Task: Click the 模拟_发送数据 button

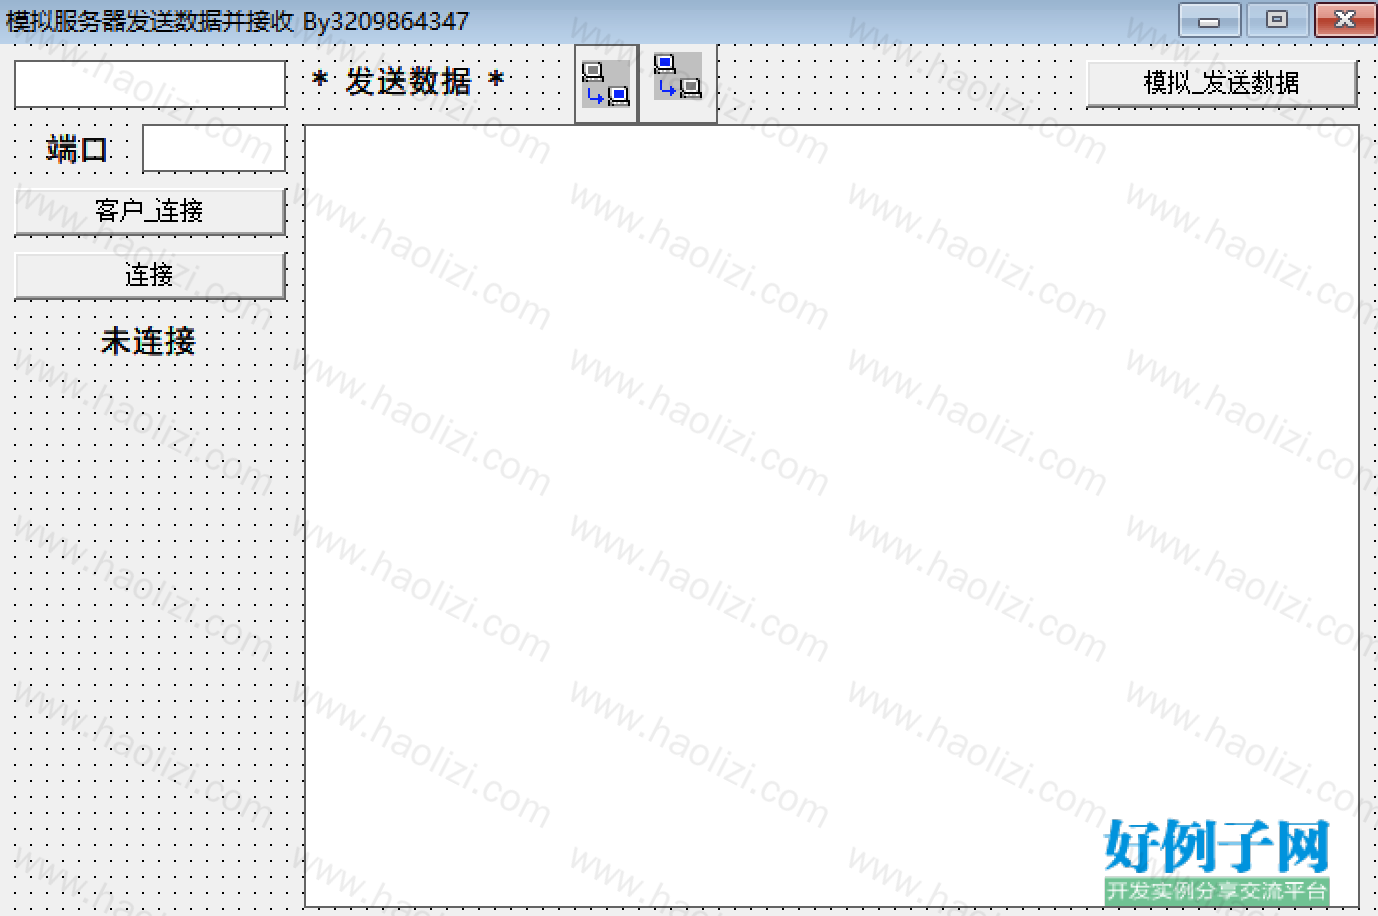Action: pos(1222,84)
